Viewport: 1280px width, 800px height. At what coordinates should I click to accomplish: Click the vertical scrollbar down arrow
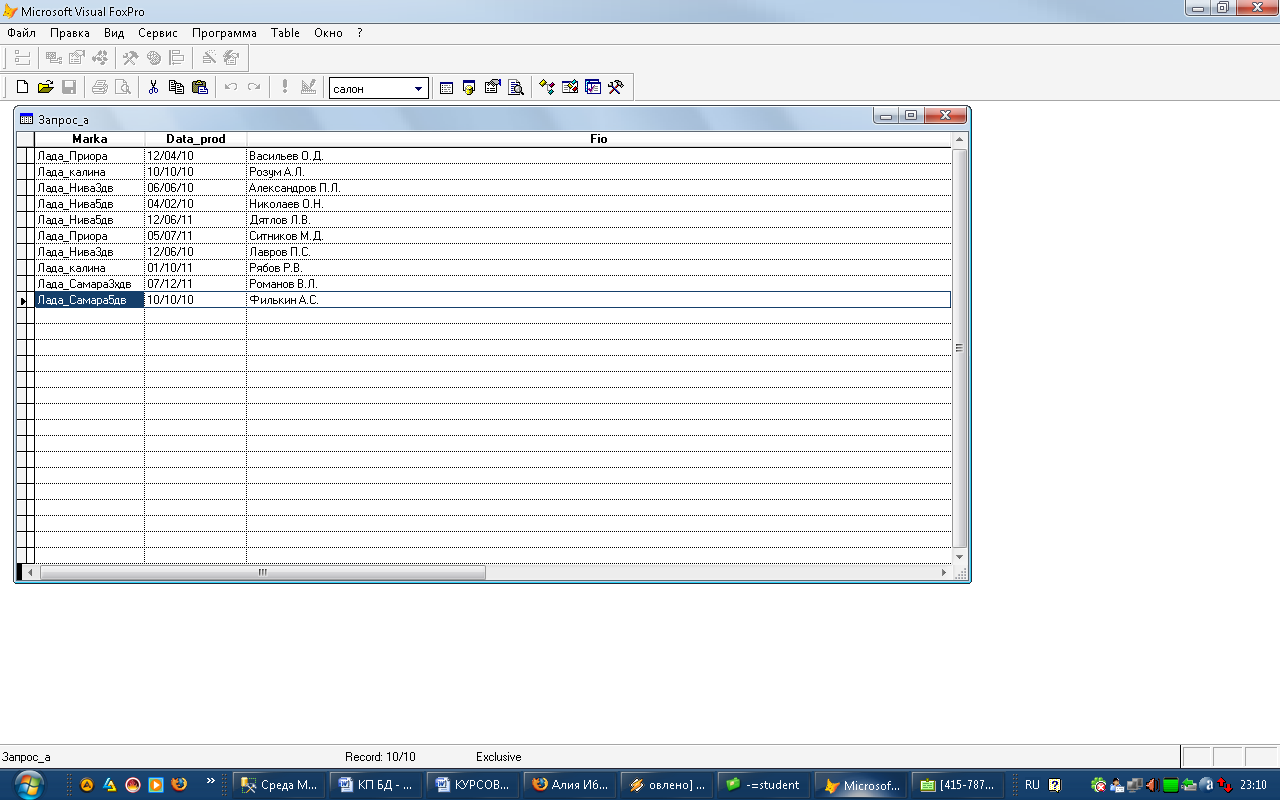coord(960,557)
